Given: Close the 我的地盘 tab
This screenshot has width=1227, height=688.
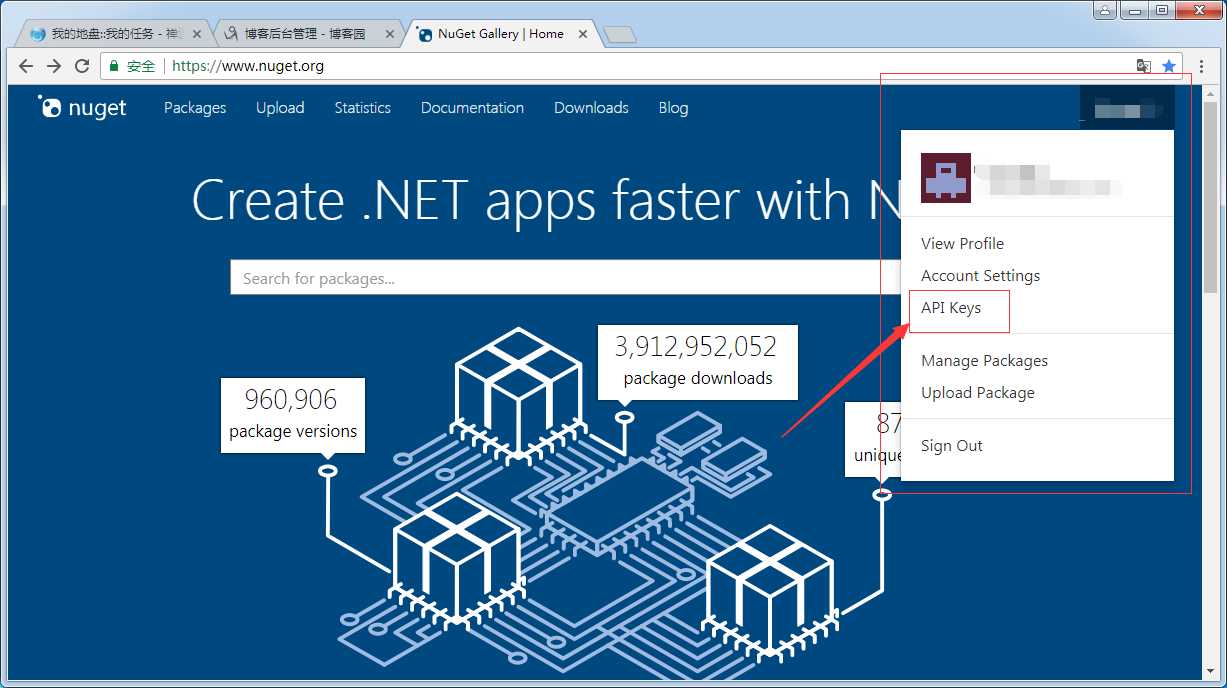Looking at the screenshot, I should pyautogui.click(x=197, y=34).
